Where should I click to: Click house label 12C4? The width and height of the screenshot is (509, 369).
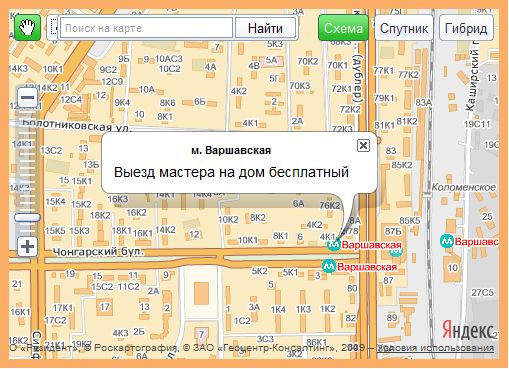point(71,99)
